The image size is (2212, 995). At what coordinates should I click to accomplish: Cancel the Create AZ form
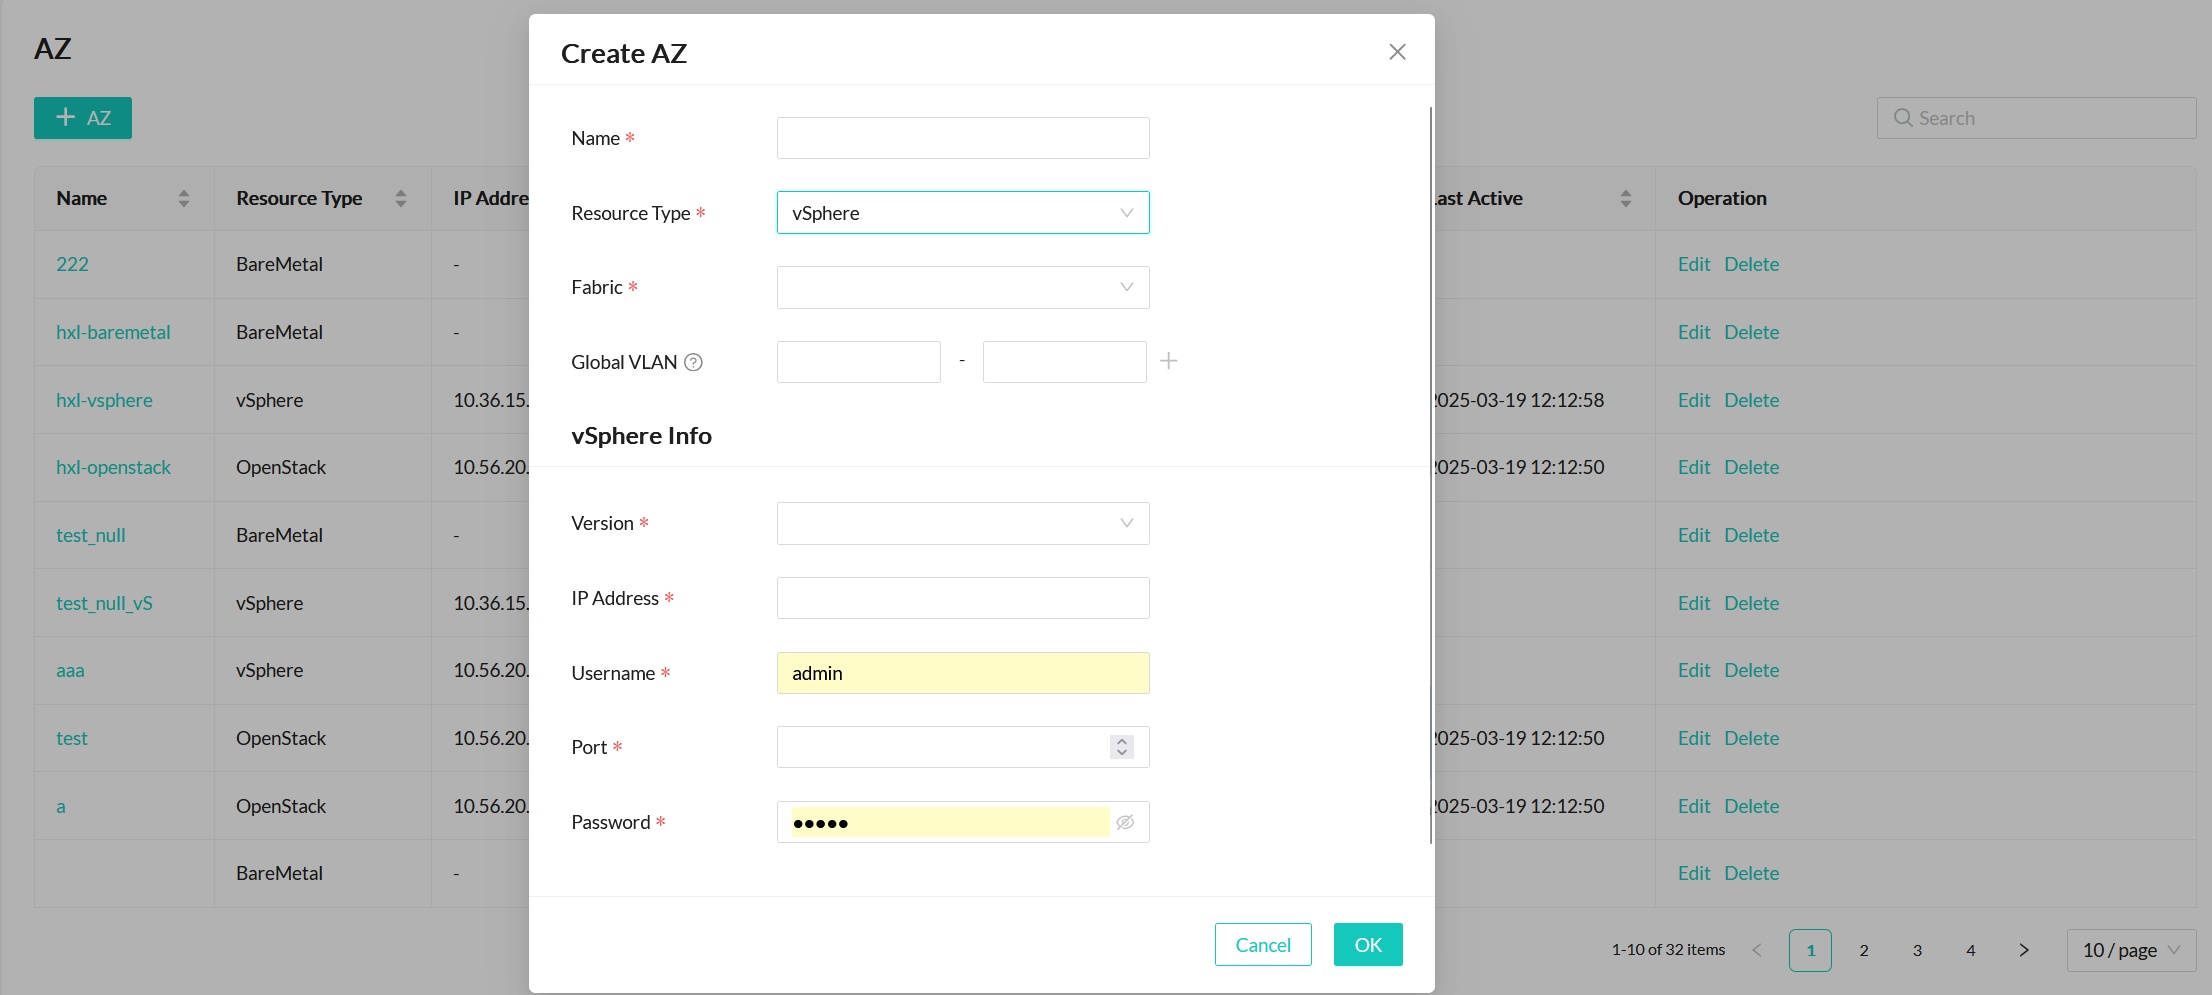coord(1262,945)
